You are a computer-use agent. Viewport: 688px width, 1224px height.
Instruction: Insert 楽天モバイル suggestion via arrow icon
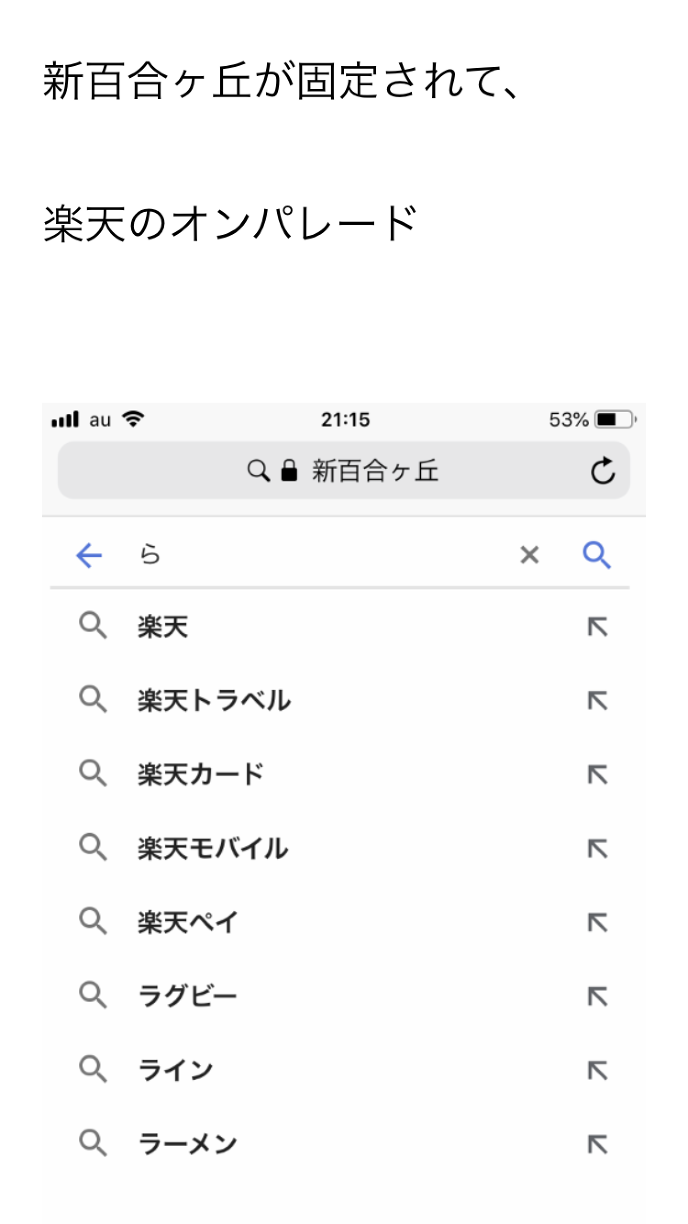pyautogui.click(x=597, y=849)
